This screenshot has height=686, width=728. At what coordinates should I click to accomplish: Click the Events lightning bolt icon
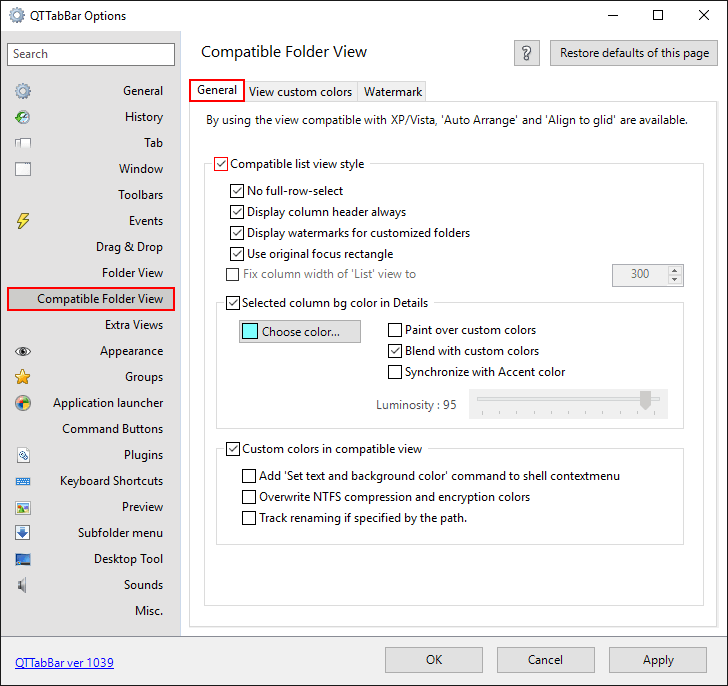click(x=23, y=221)
